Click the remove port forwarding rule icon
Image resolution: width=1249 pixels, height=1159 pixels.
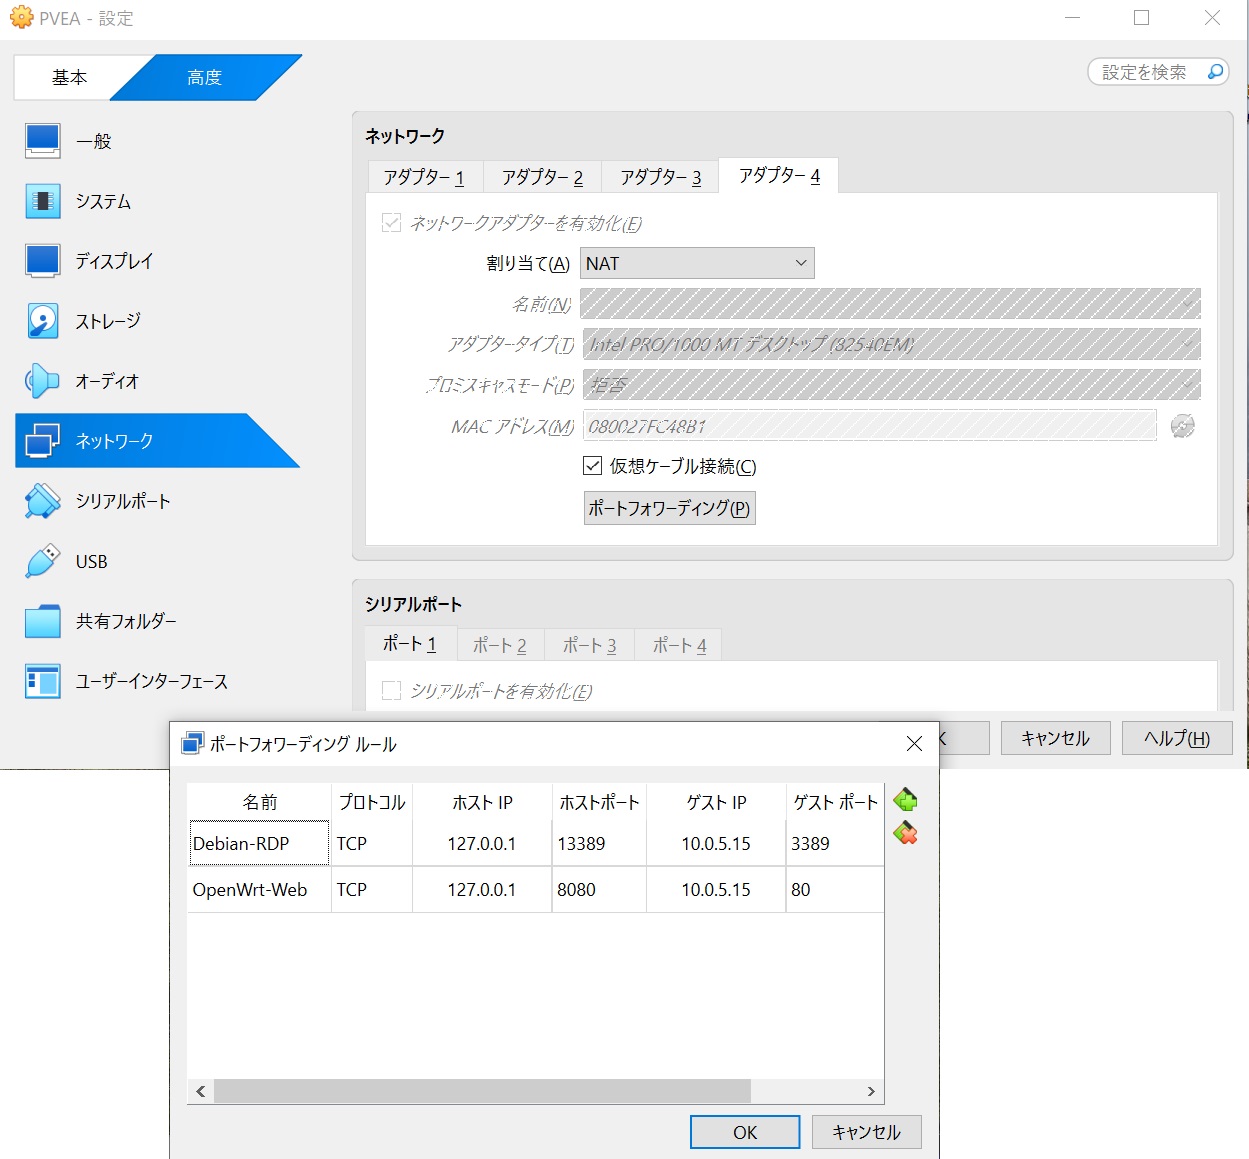pos(905,833)
